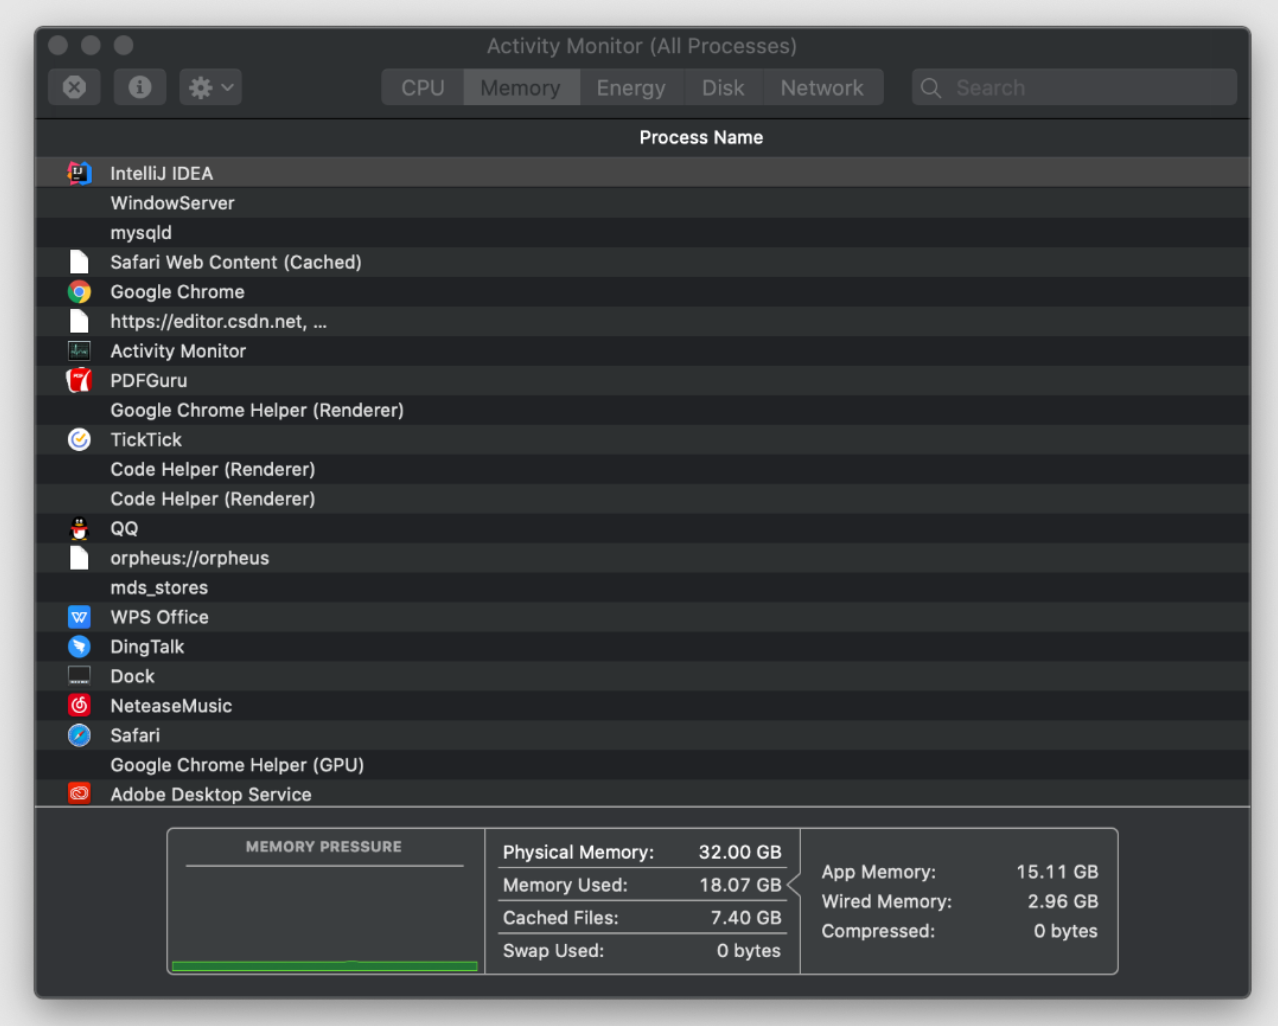The image size is (1278, 1026).
Task: Click the NeteaseMusic icon
Action: click(79, 706)
